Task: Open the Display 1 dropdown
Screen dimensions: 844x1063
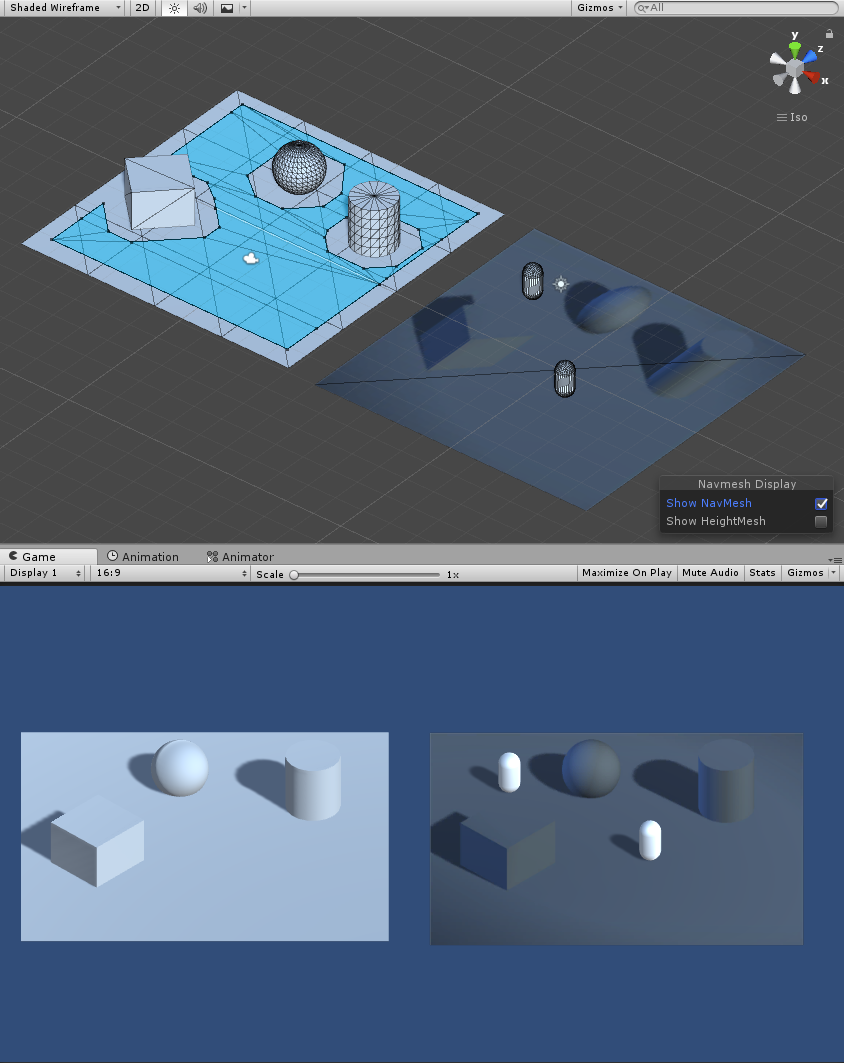Action: point(45,573)
